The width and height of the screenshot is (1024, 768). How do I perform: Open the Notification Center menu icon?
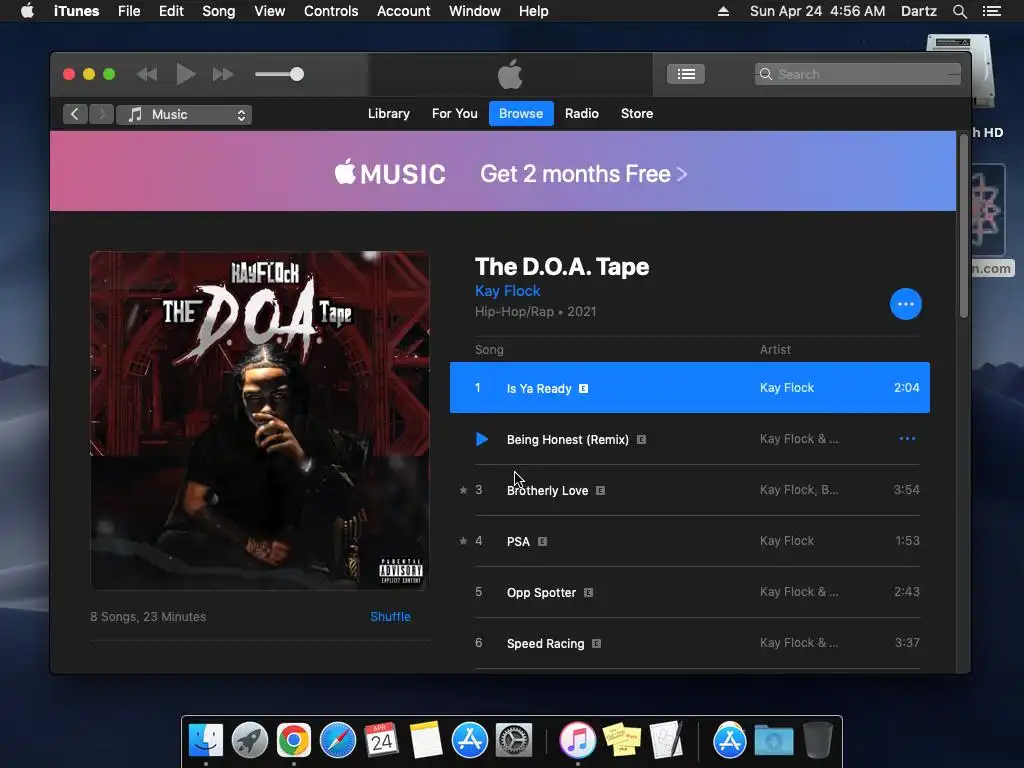(991, 11)
